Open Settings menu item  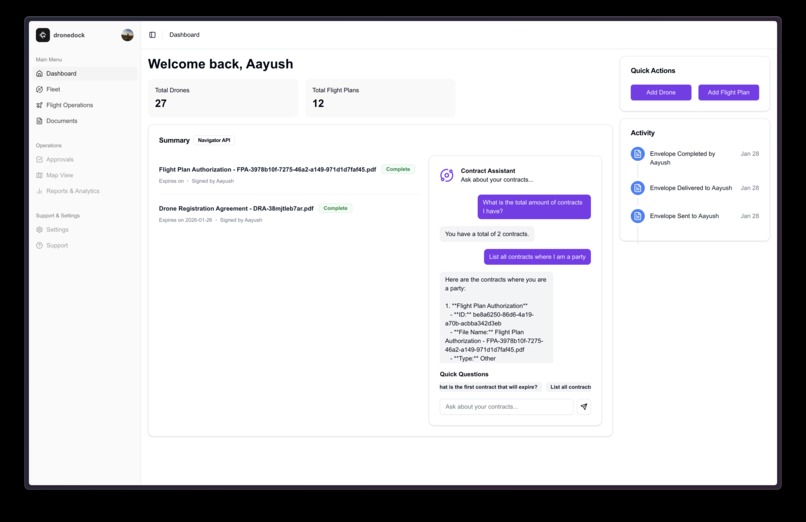click(85, 230)
